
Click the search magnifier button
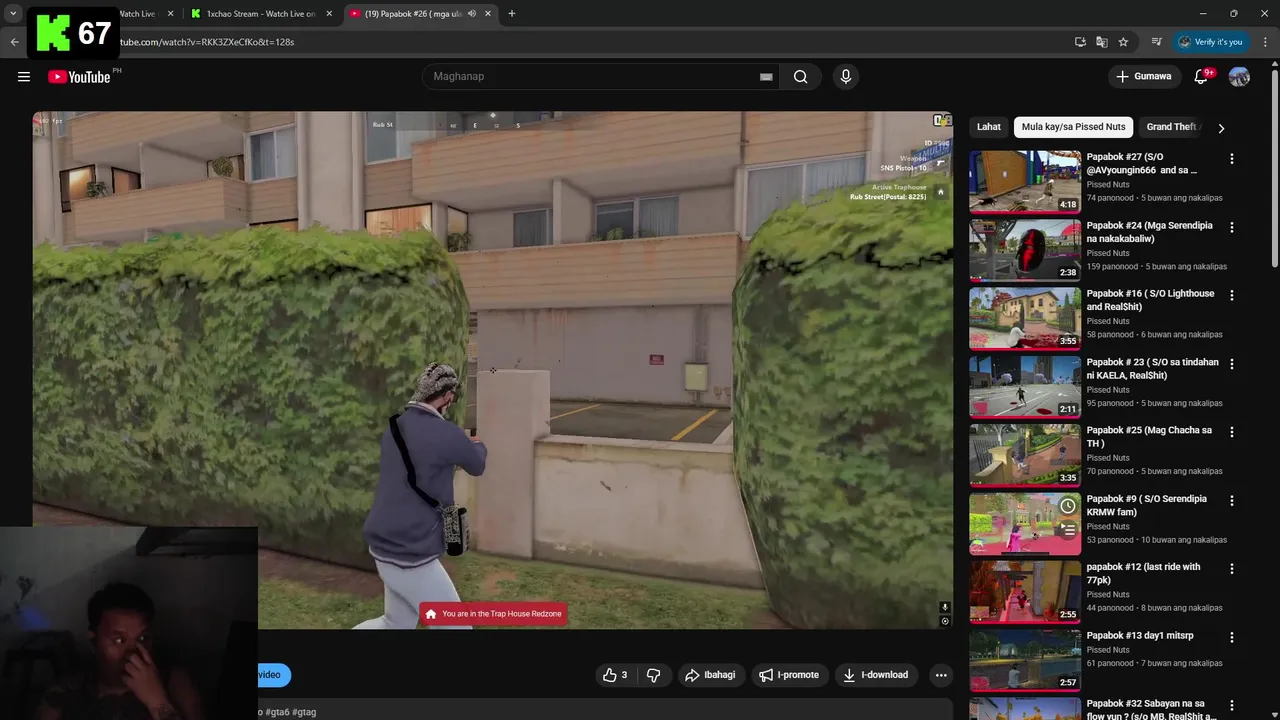[x=800, y=76]
